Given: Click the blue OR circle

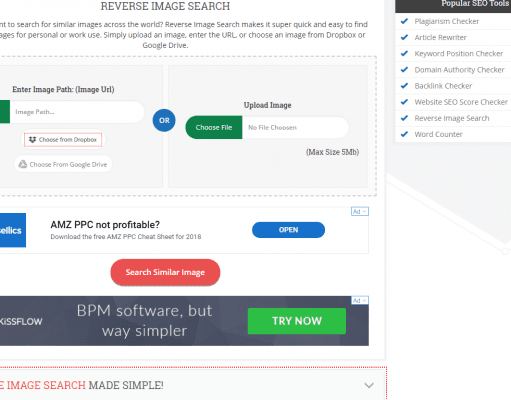Looking at the screenshot, I should [x=164, y=120].
